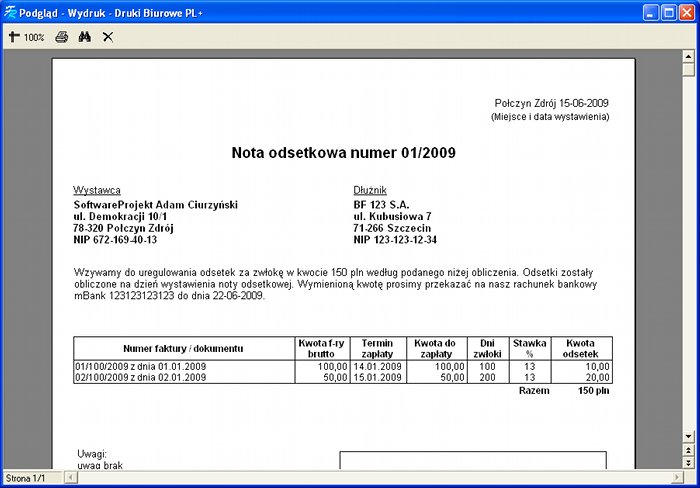Click horizontal scrollbar right arrow
700x488 pixels.
[x=677, y=478]
